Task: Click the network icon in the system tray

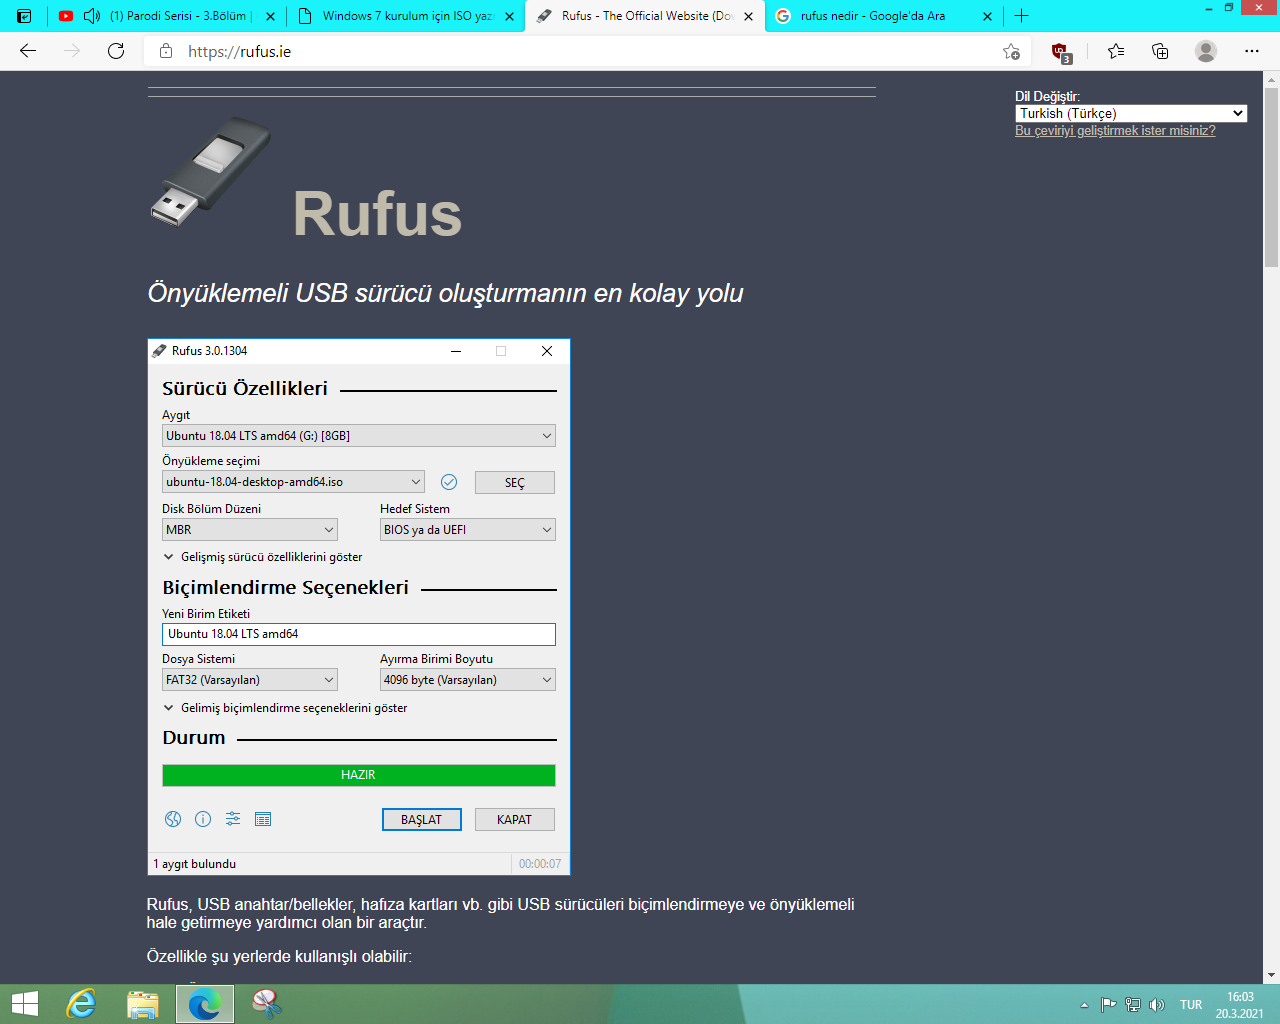Action: 1133,1005
